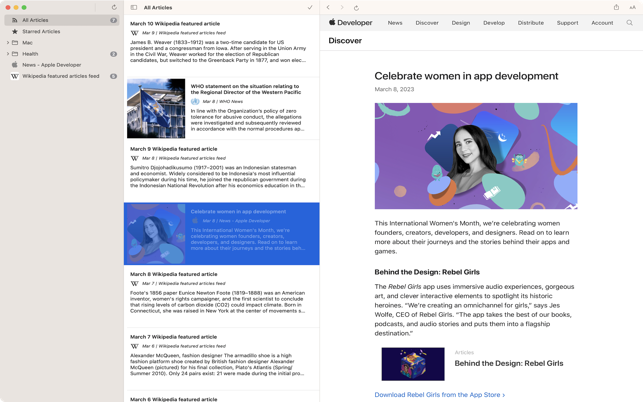Click the Wikipedia W feed icon in sidebar
Viewport: 643px width, 402px height.
pos(15,76)
